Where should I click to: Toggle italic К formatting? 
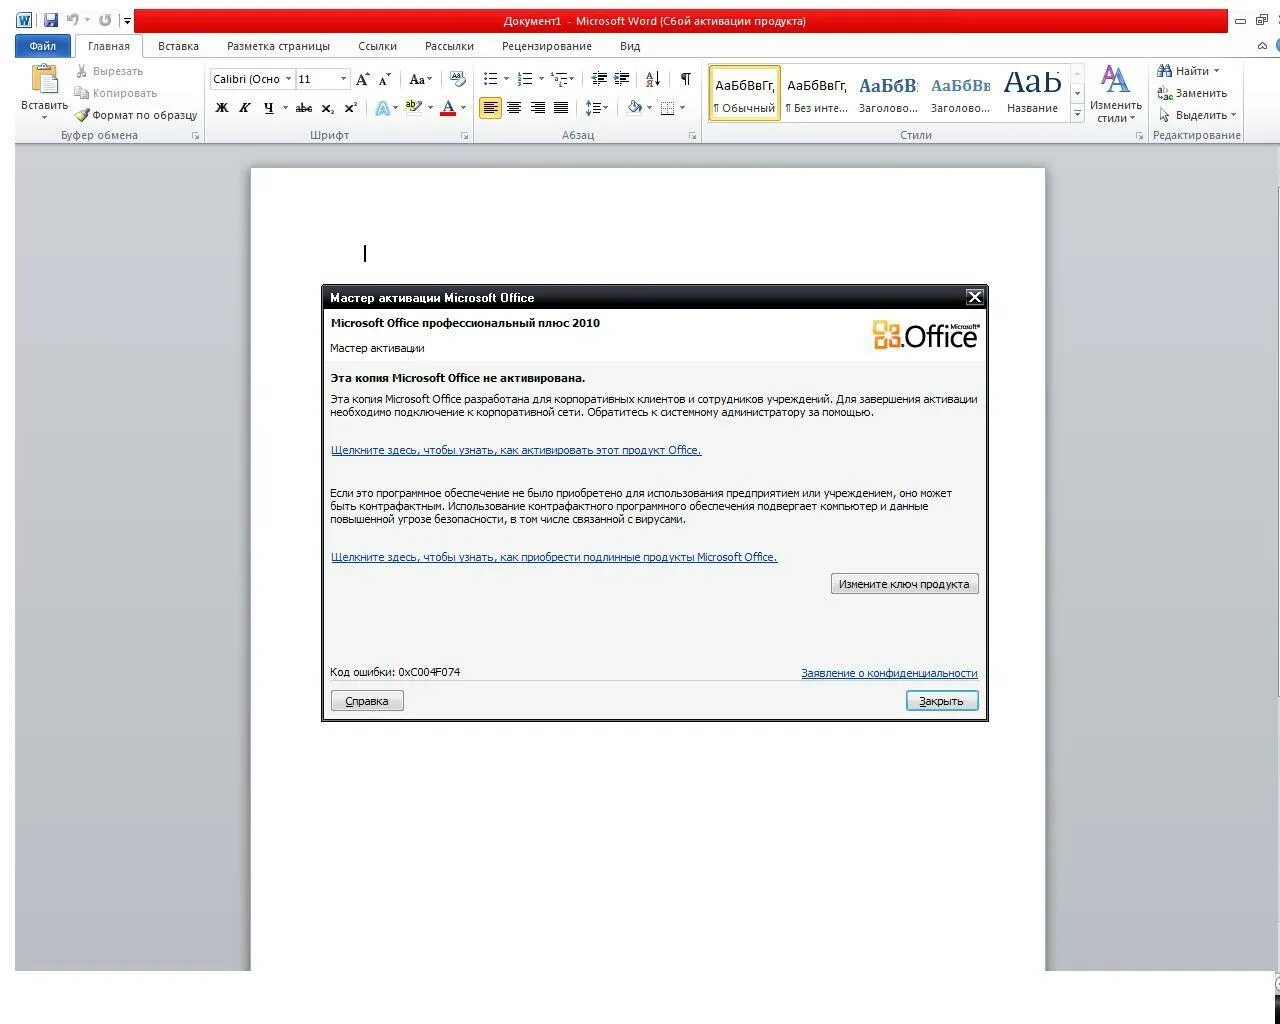(x=245, y=108)
